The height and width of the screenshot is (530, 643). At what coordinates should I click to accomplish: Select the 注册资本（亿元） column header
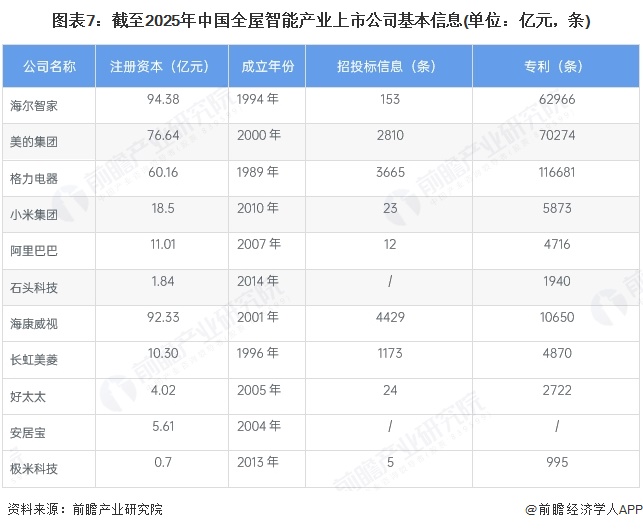tap(162, 66)
